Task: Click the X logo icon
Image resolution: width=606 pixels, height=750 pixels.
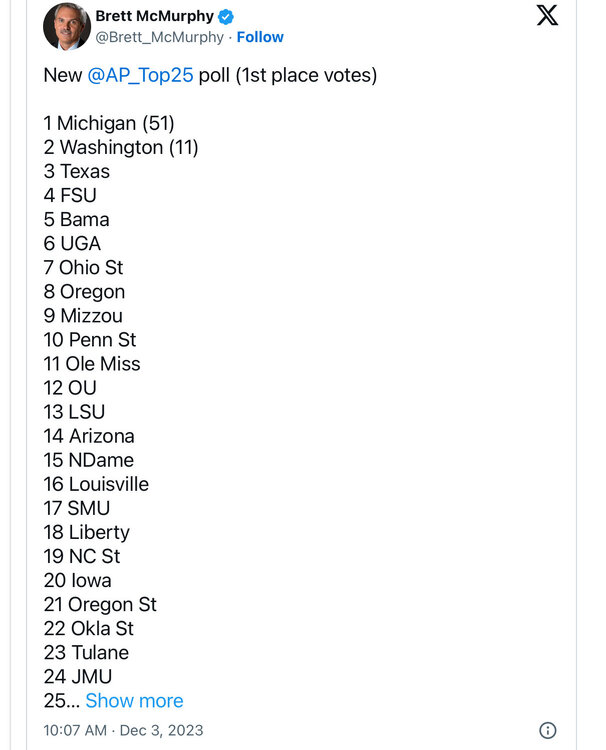Action: 547,15
